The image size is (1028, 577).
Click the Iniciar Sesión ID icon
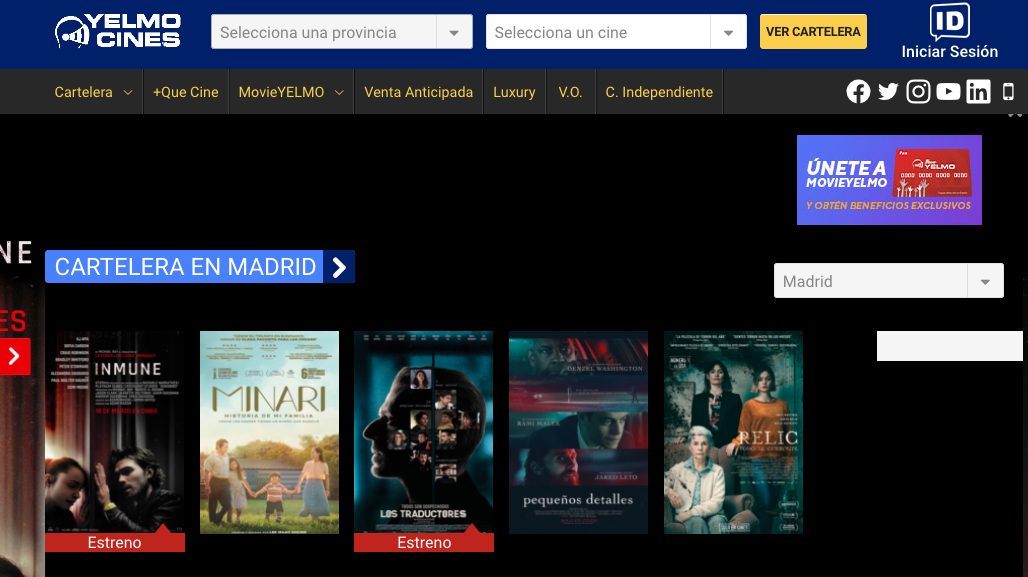[x=949, y=23]
